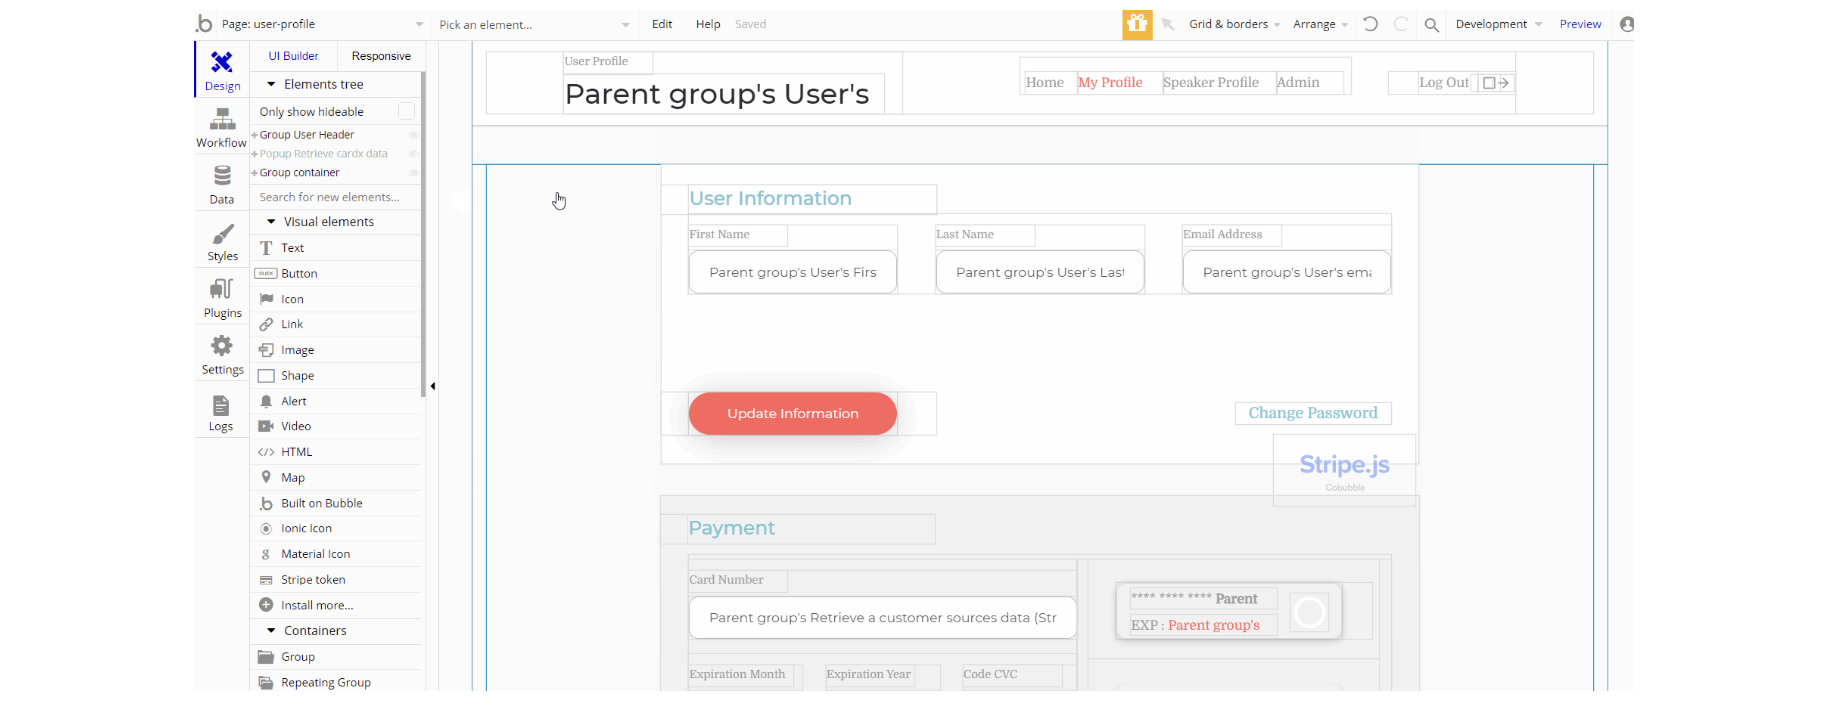
Task: Open the Data section icon
Action: 221,184
